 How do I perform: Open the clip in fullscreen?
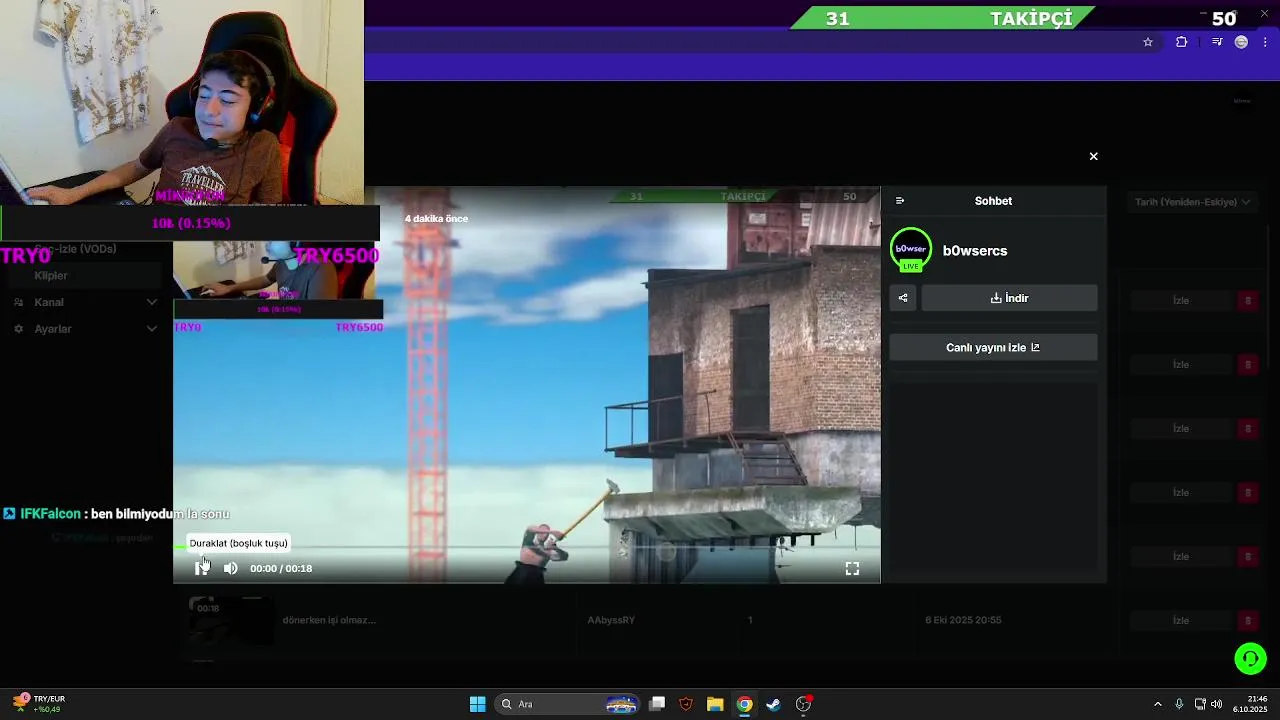tap(852, 568)
